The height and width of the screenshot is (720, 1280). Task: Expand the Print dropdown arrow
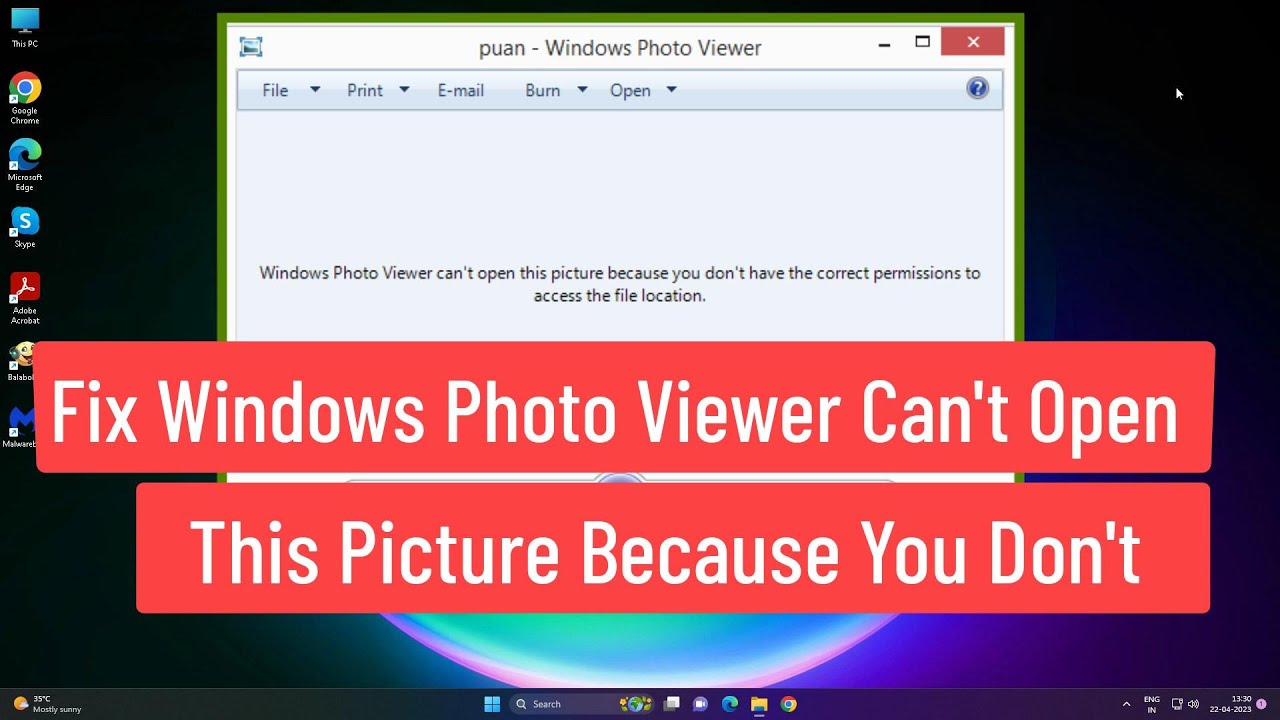coord(404,90)
